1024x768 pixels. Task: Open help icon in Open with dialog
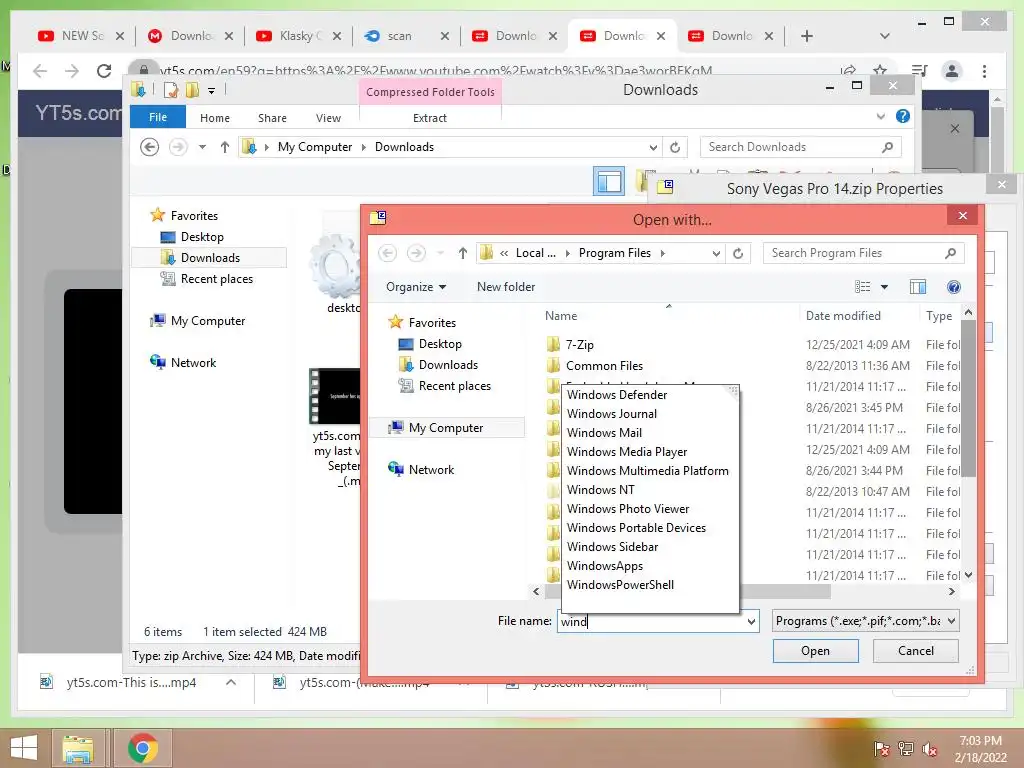tap(953, 287)
